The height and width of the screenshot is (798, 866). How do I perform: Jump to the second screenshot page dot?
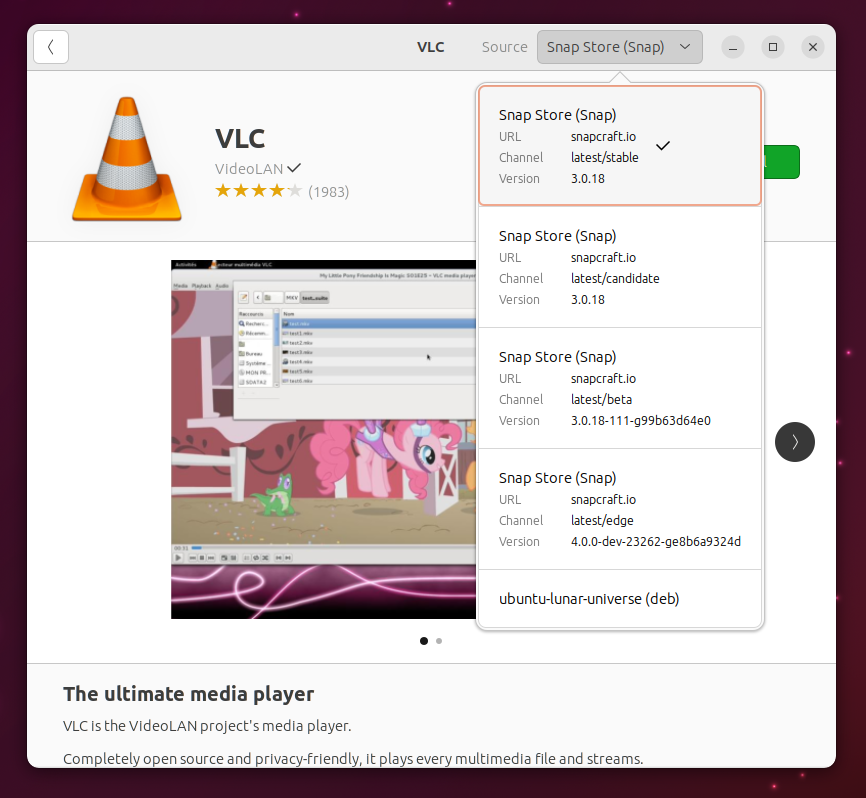[439, 641]
